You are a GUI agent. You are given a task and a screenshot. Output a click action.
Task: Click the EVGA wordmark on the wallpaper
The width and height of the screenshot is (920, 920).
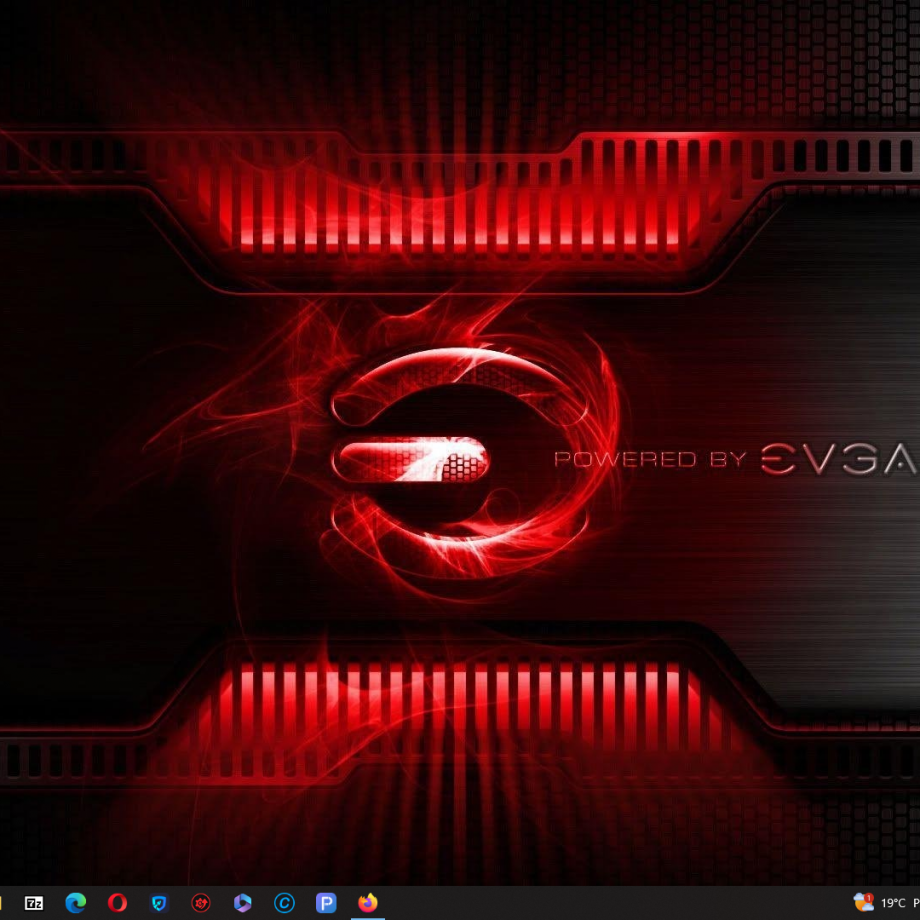tap(838, 460)
